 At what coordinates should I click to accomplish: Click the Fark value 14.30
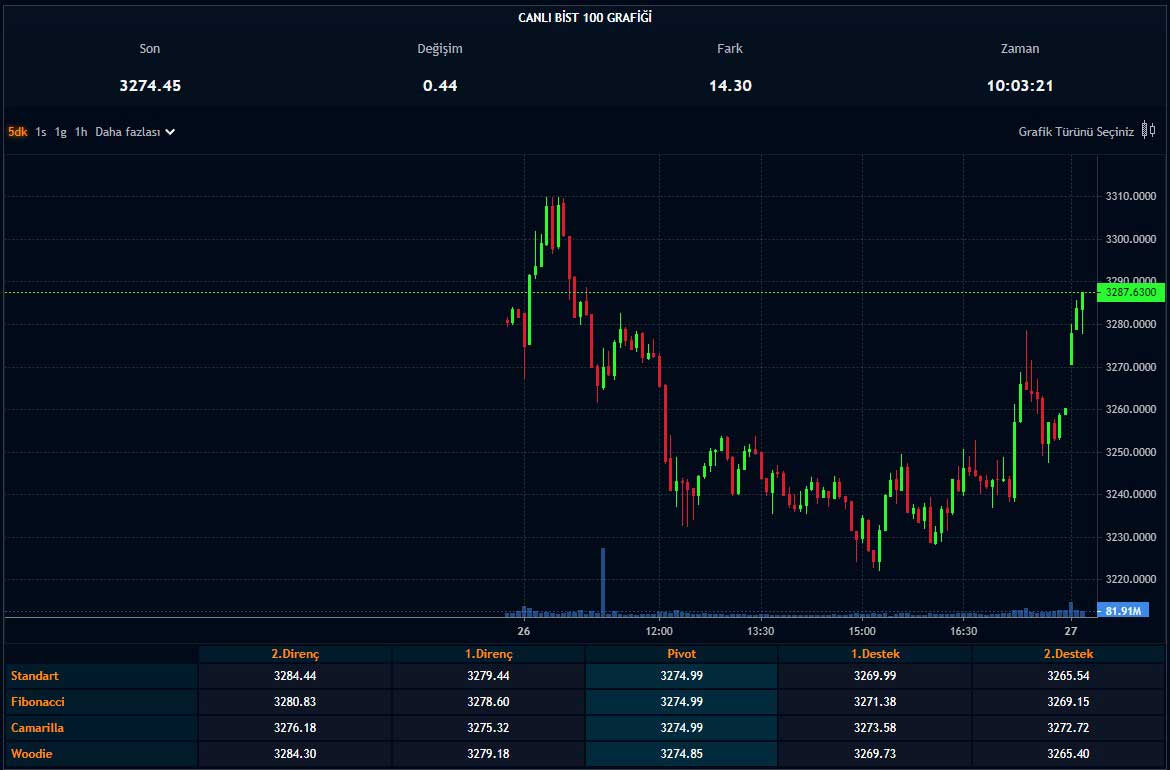tap(730, 86)
